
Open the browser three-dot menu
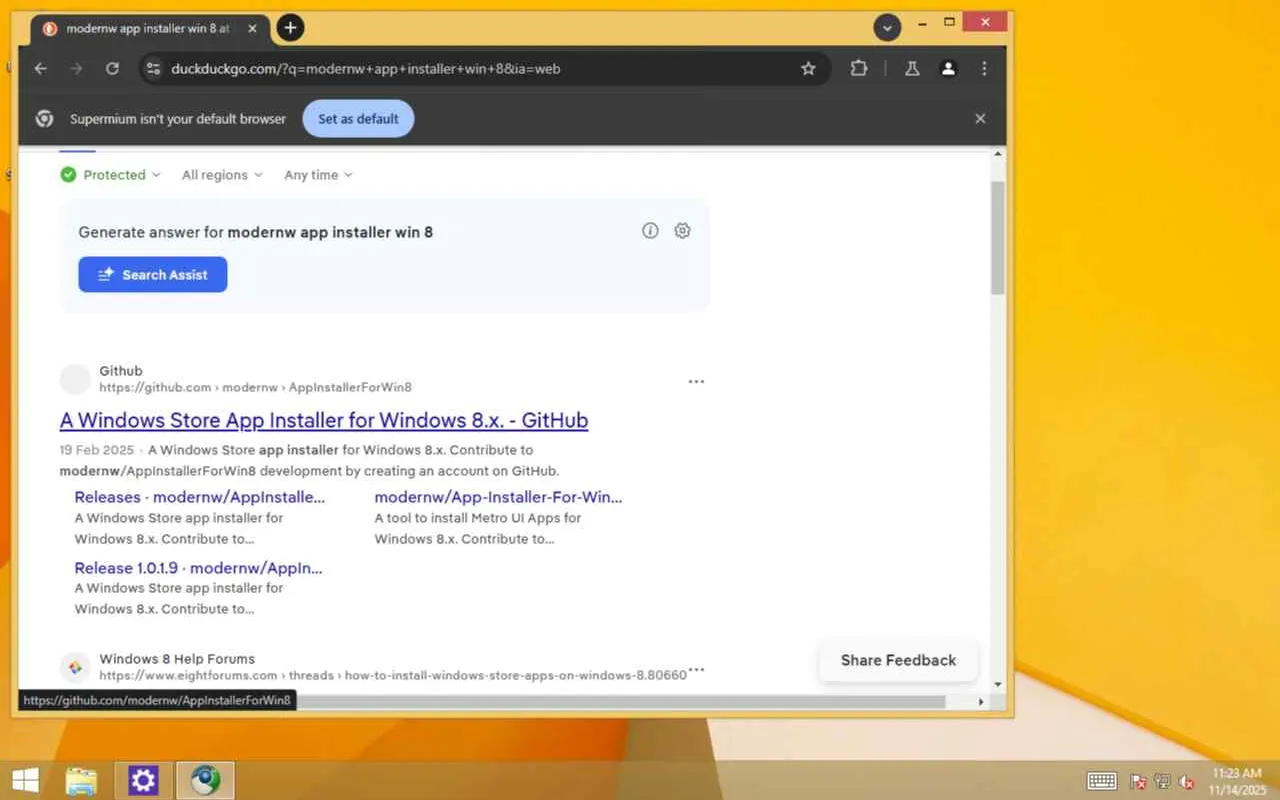(x=984, y=68)
